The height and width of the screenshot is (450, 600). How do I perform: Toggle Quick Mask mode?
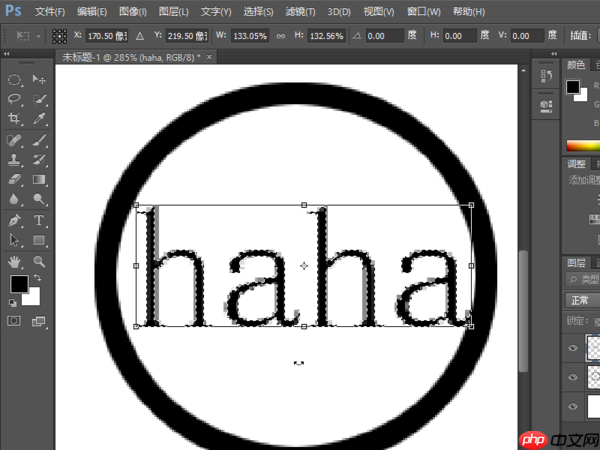14,321
